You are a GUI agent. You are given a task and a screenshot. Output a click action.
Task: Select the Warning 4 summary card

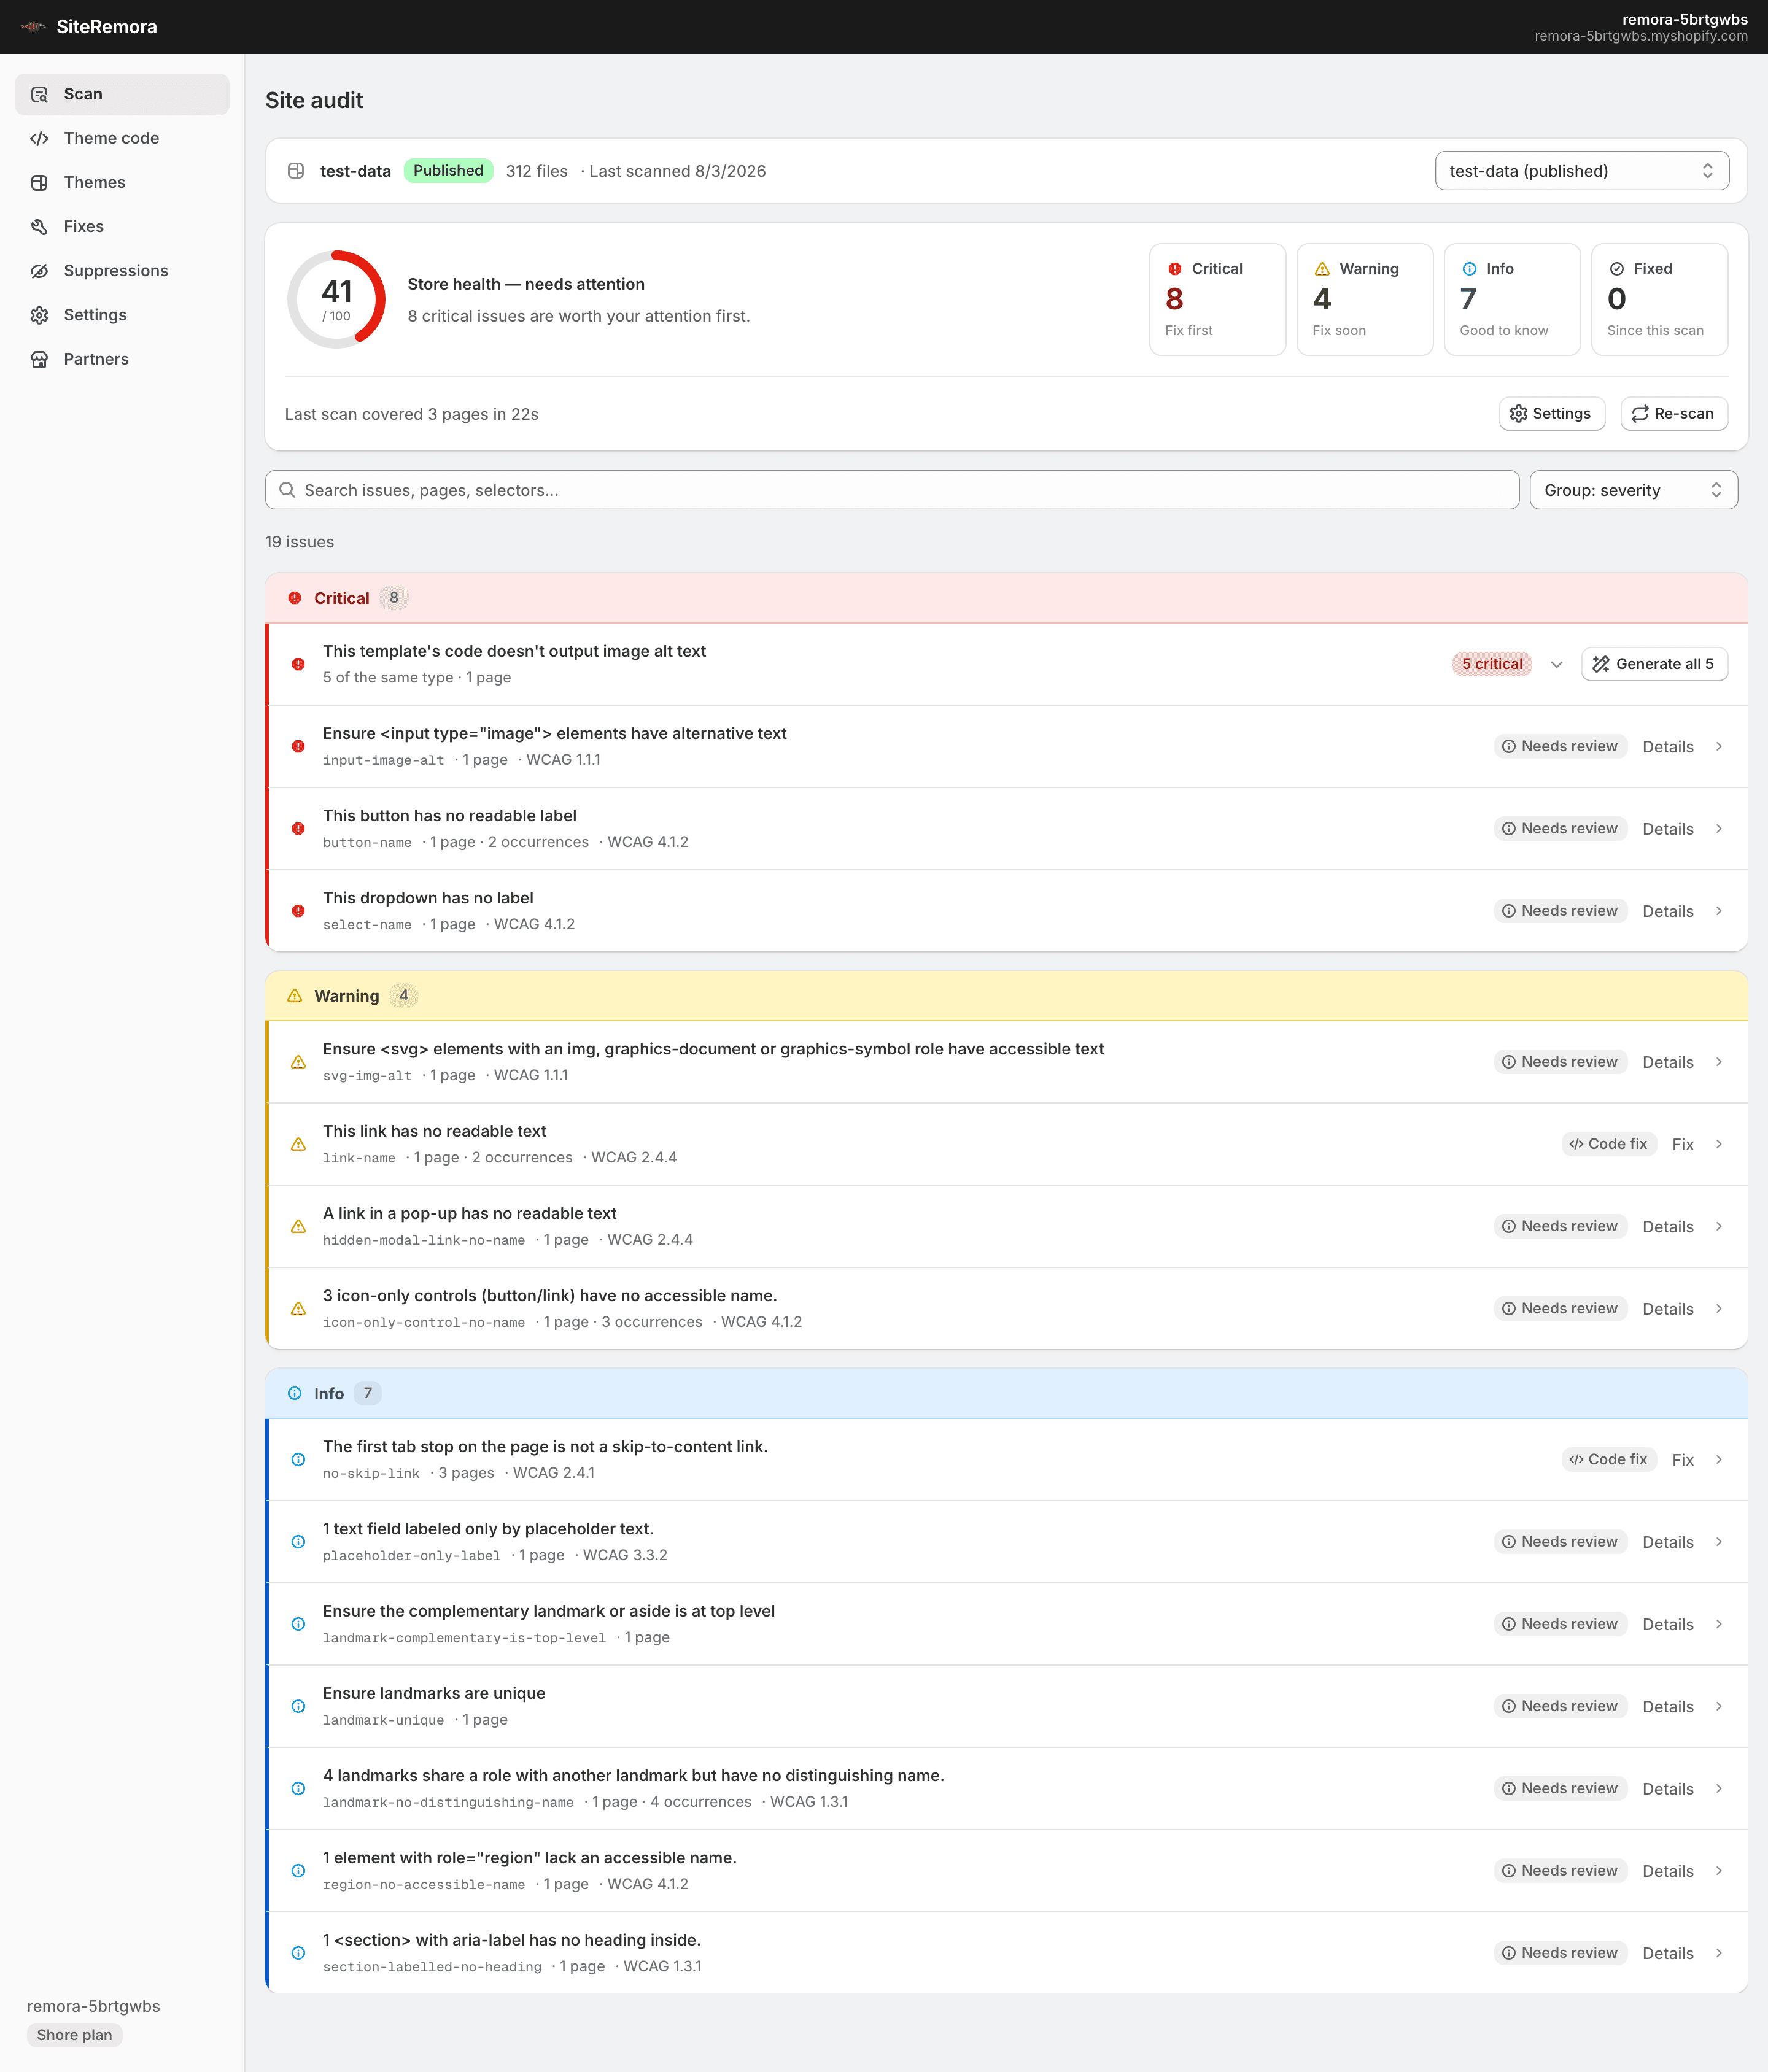click(1364, 299)
